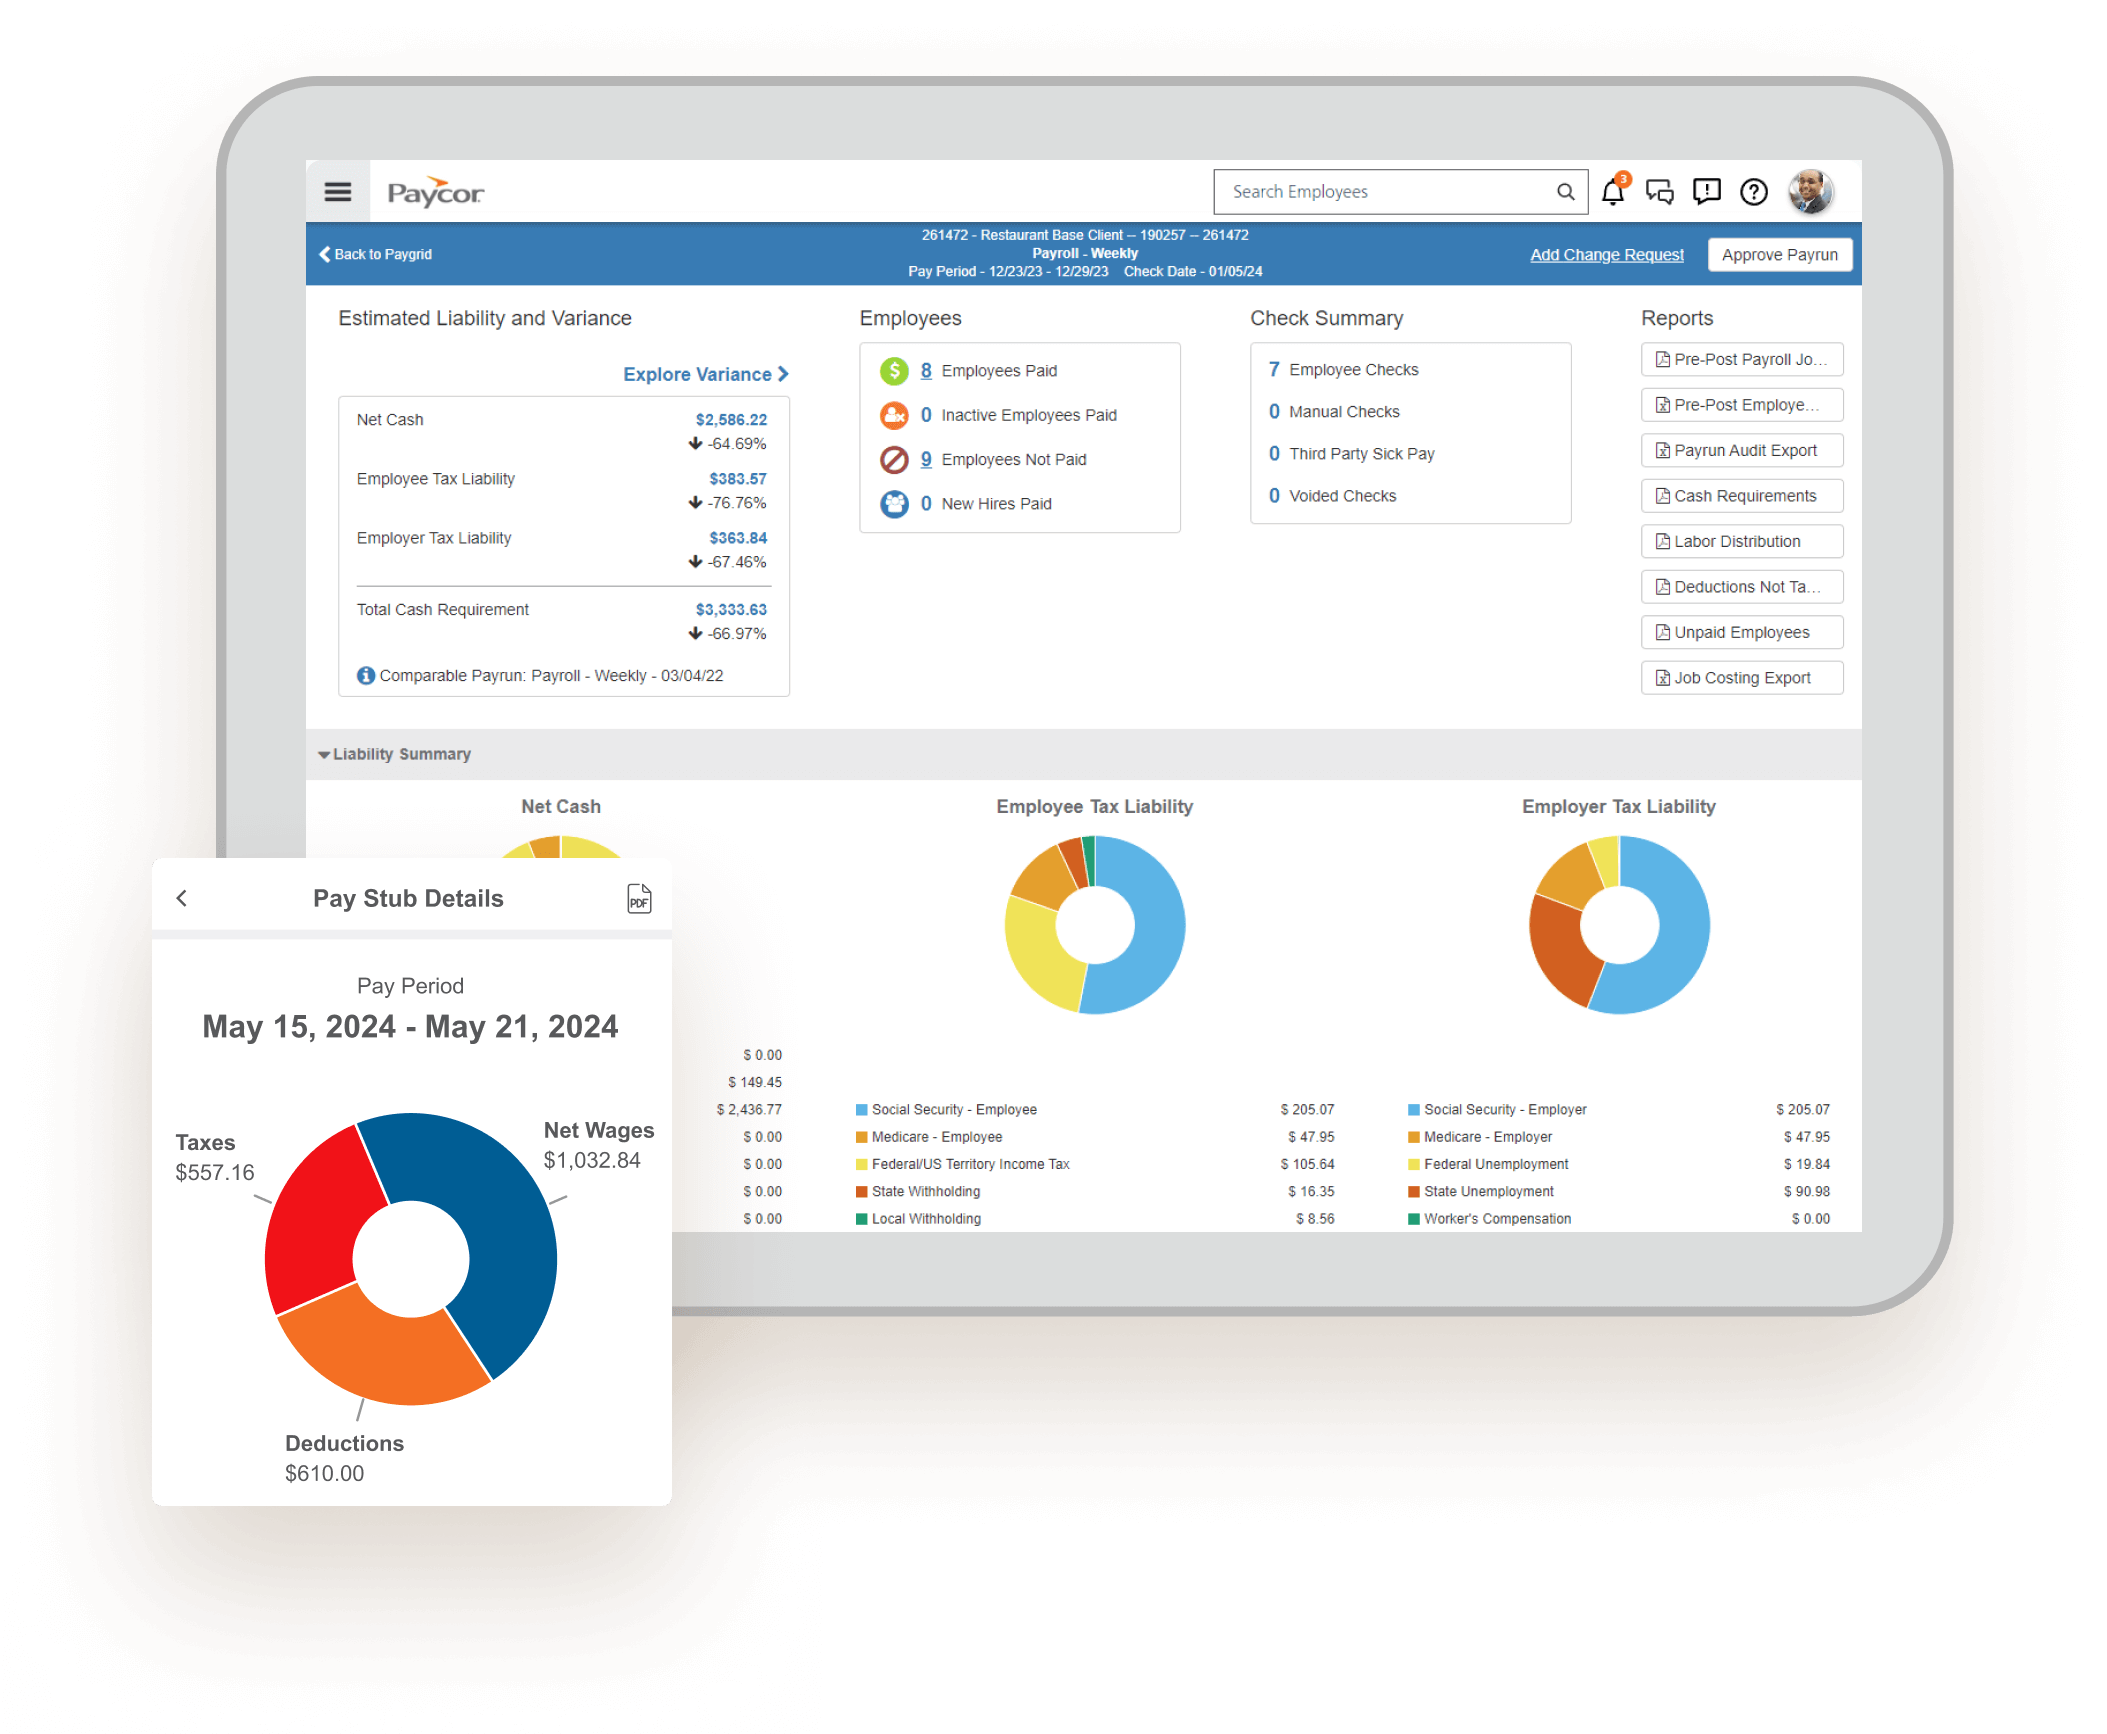Open the Labor Distribution report

point(1742,542)
